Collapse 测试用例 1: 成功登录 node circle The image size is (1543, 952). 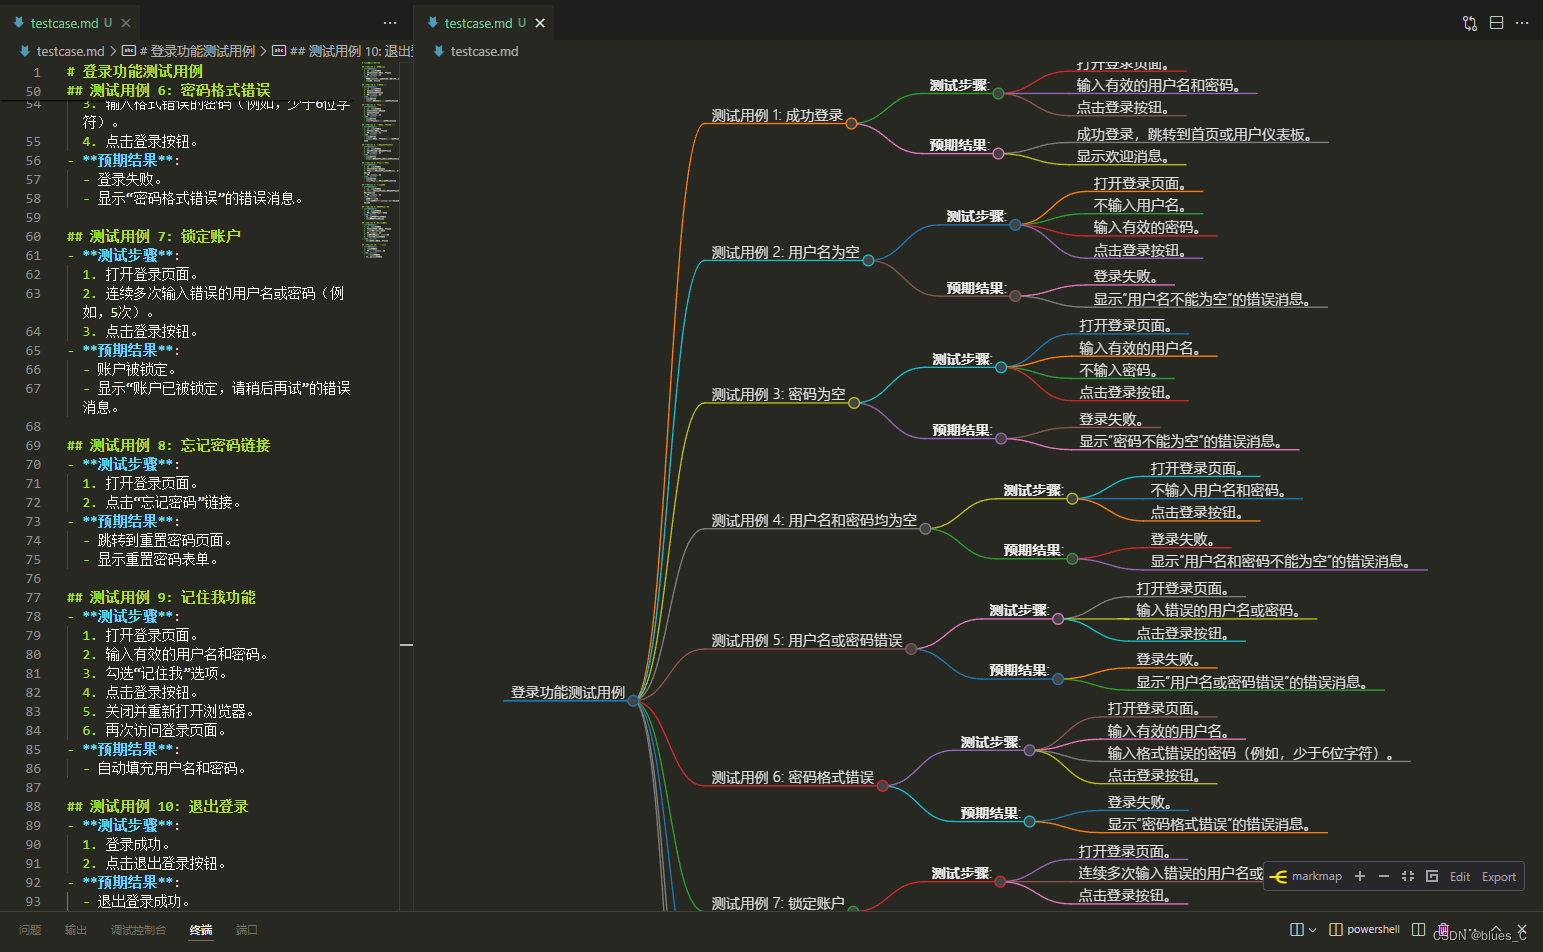coord(851,123)
